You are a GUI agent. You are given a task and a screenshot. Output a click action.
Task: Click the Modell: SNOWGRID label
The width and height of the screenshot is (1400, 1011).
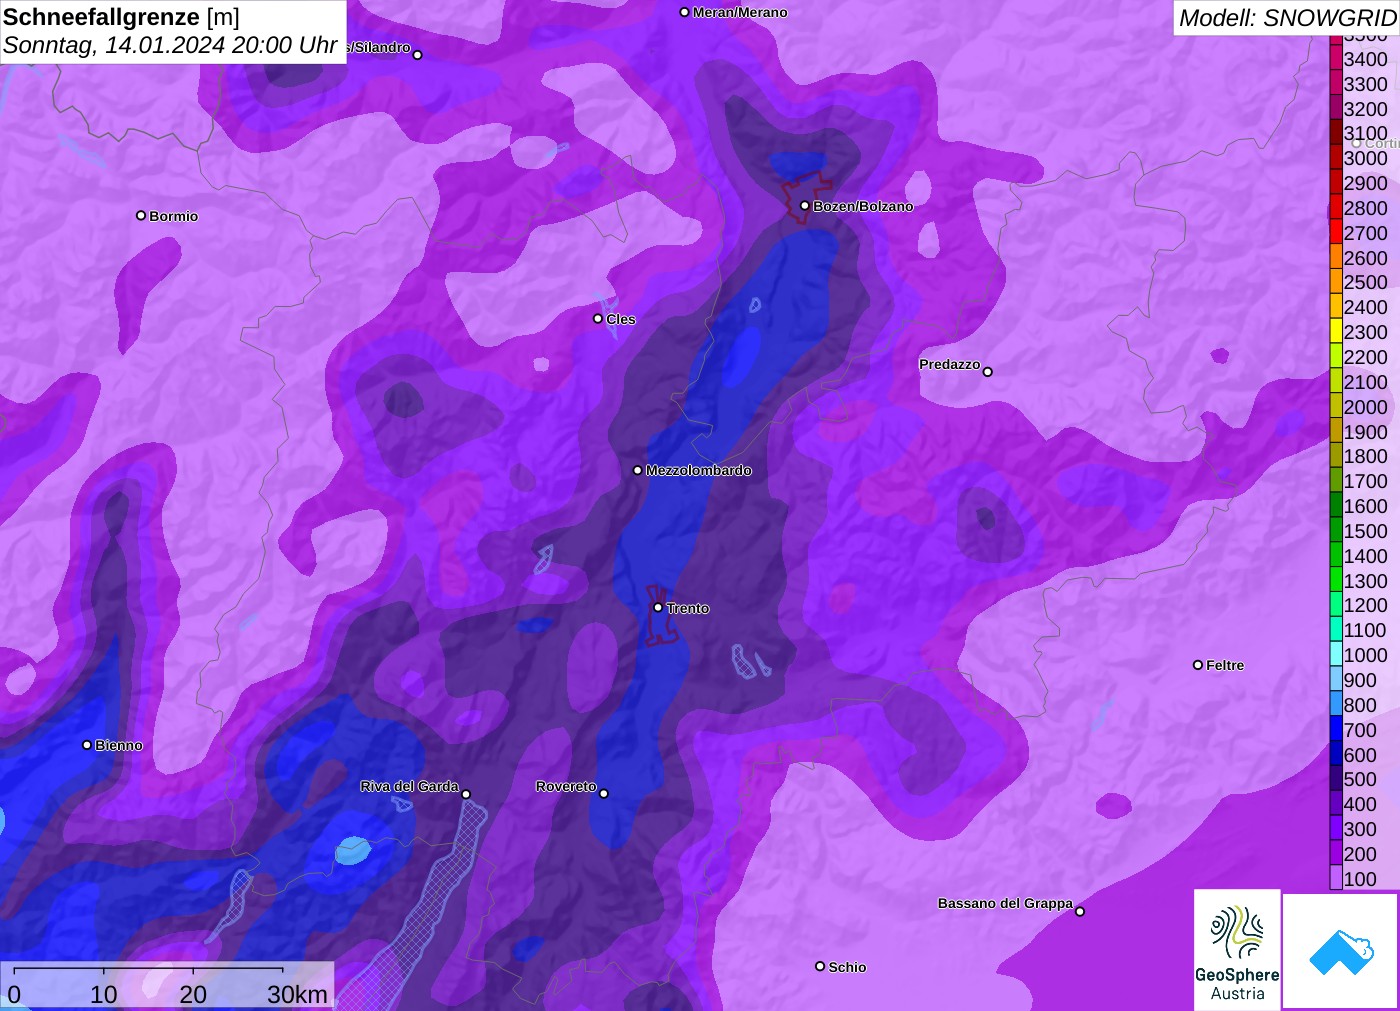coord(1287,18)
